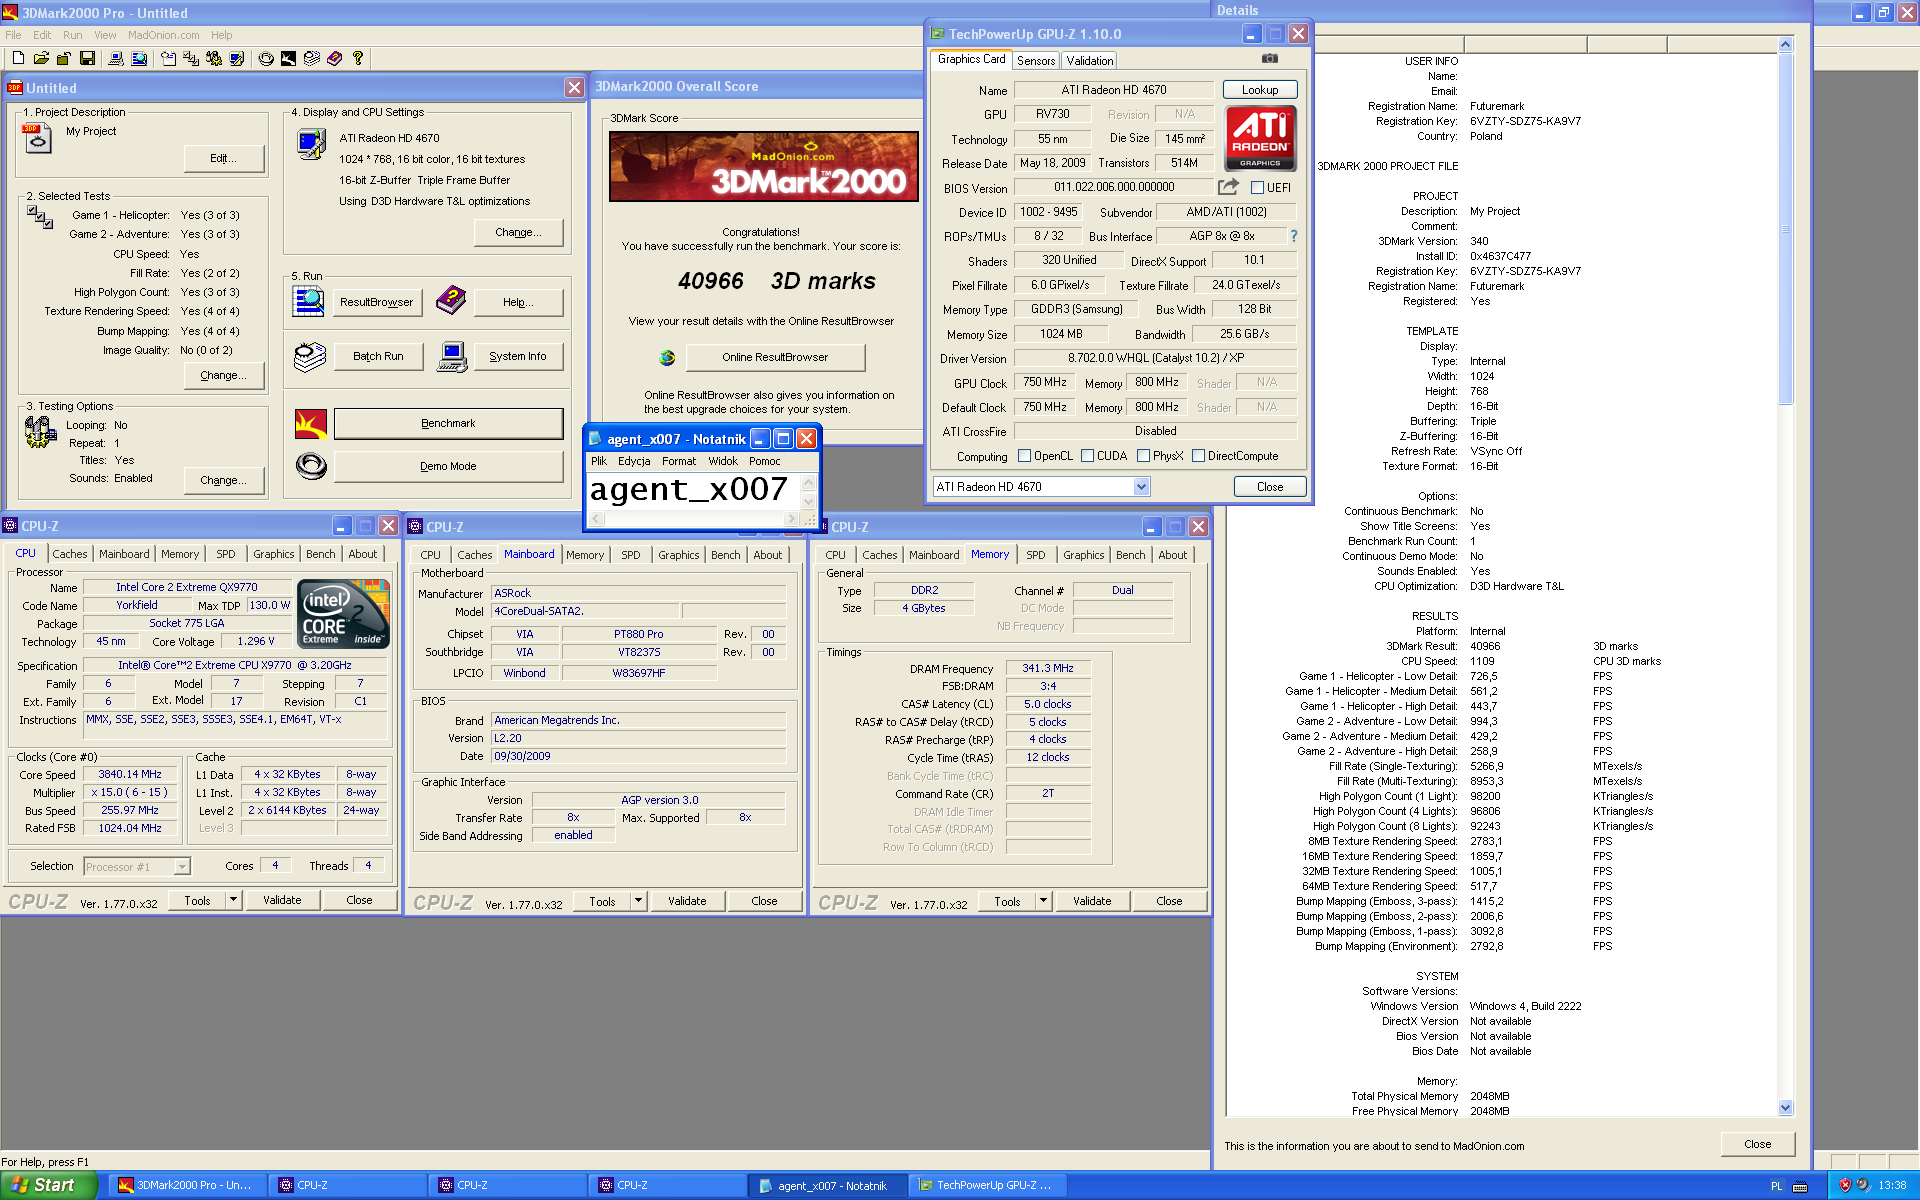This screenshot has width=1920, height=1200.
Task: Click GPU-Z camera screenshot icon
Action: click(x=1269, y=59)
